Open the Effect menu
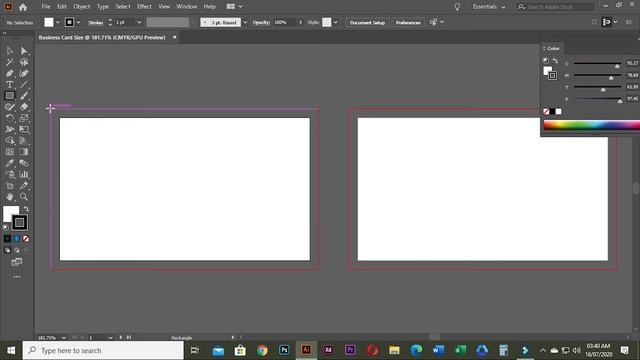Screen dimensions: 640x360 coord(144,7)
